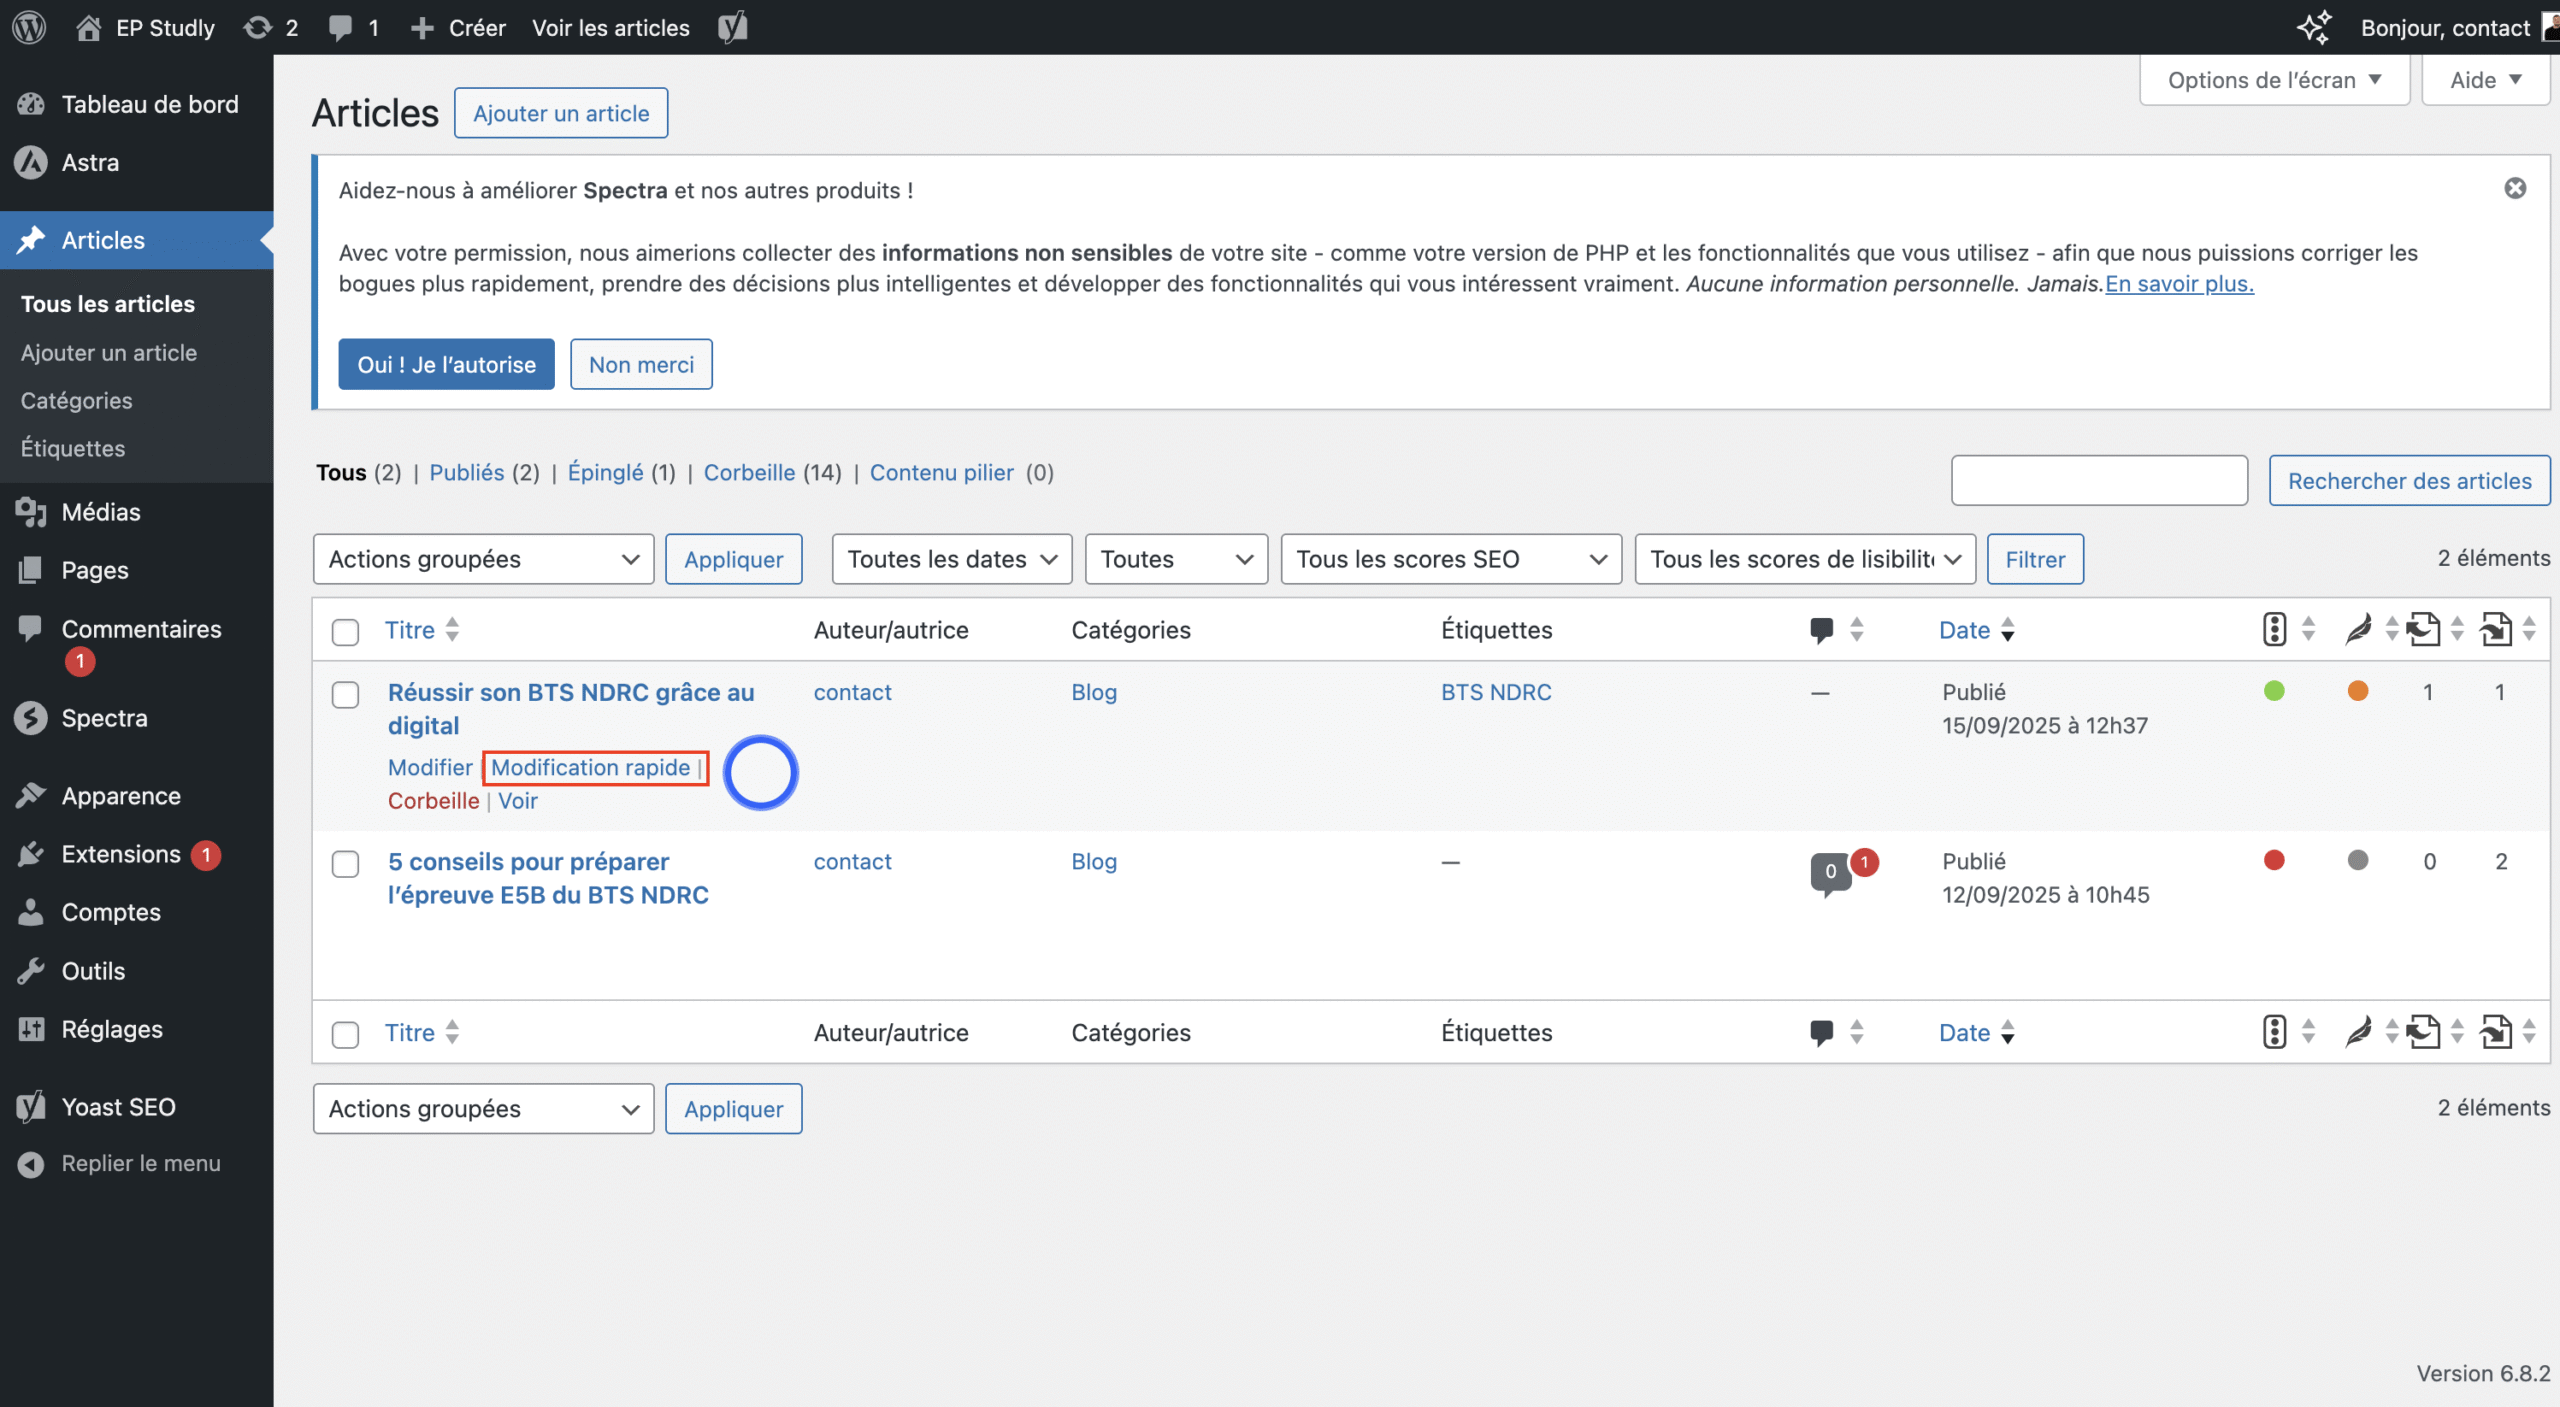Open Tous les scores SEO dropdown
Viewport: 2560px width, 1407px height.
[1450, 559]
